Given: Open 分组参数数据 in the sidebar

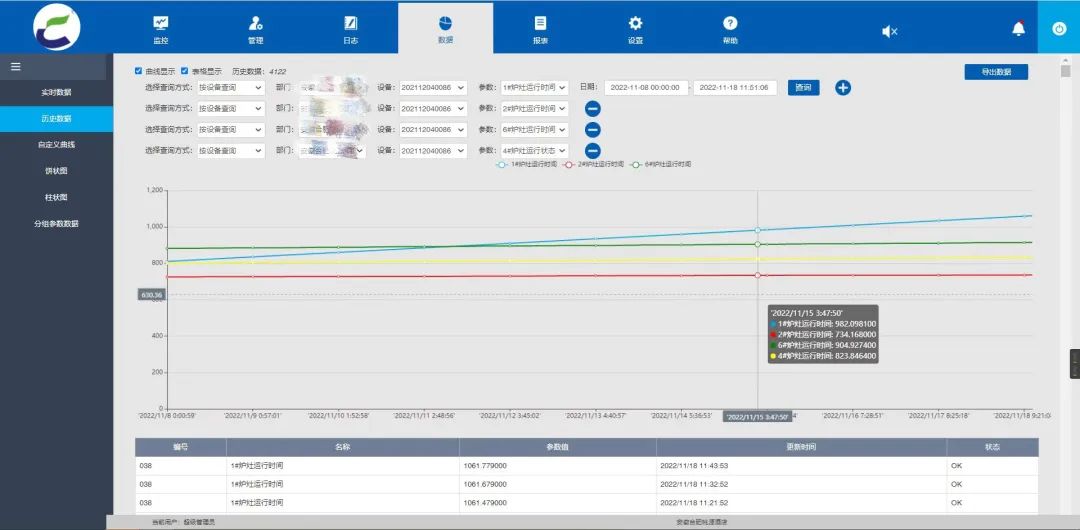Looking at the screenshot, I should pyautogui.click(x=56, y=223).
